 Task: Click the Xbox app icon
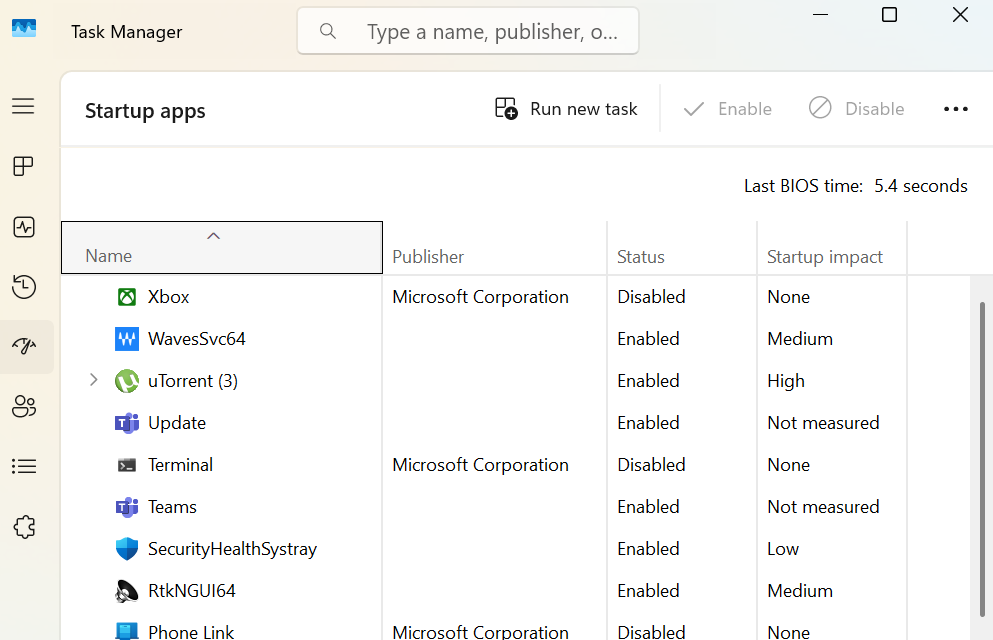point(127,296)
